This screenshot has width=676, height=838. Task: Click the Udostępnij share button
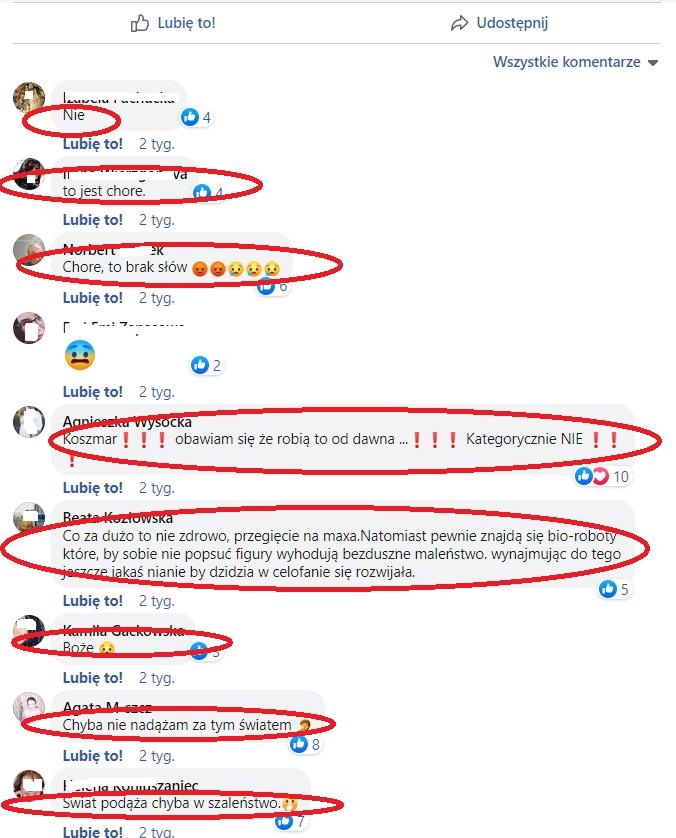pos(499,23)
